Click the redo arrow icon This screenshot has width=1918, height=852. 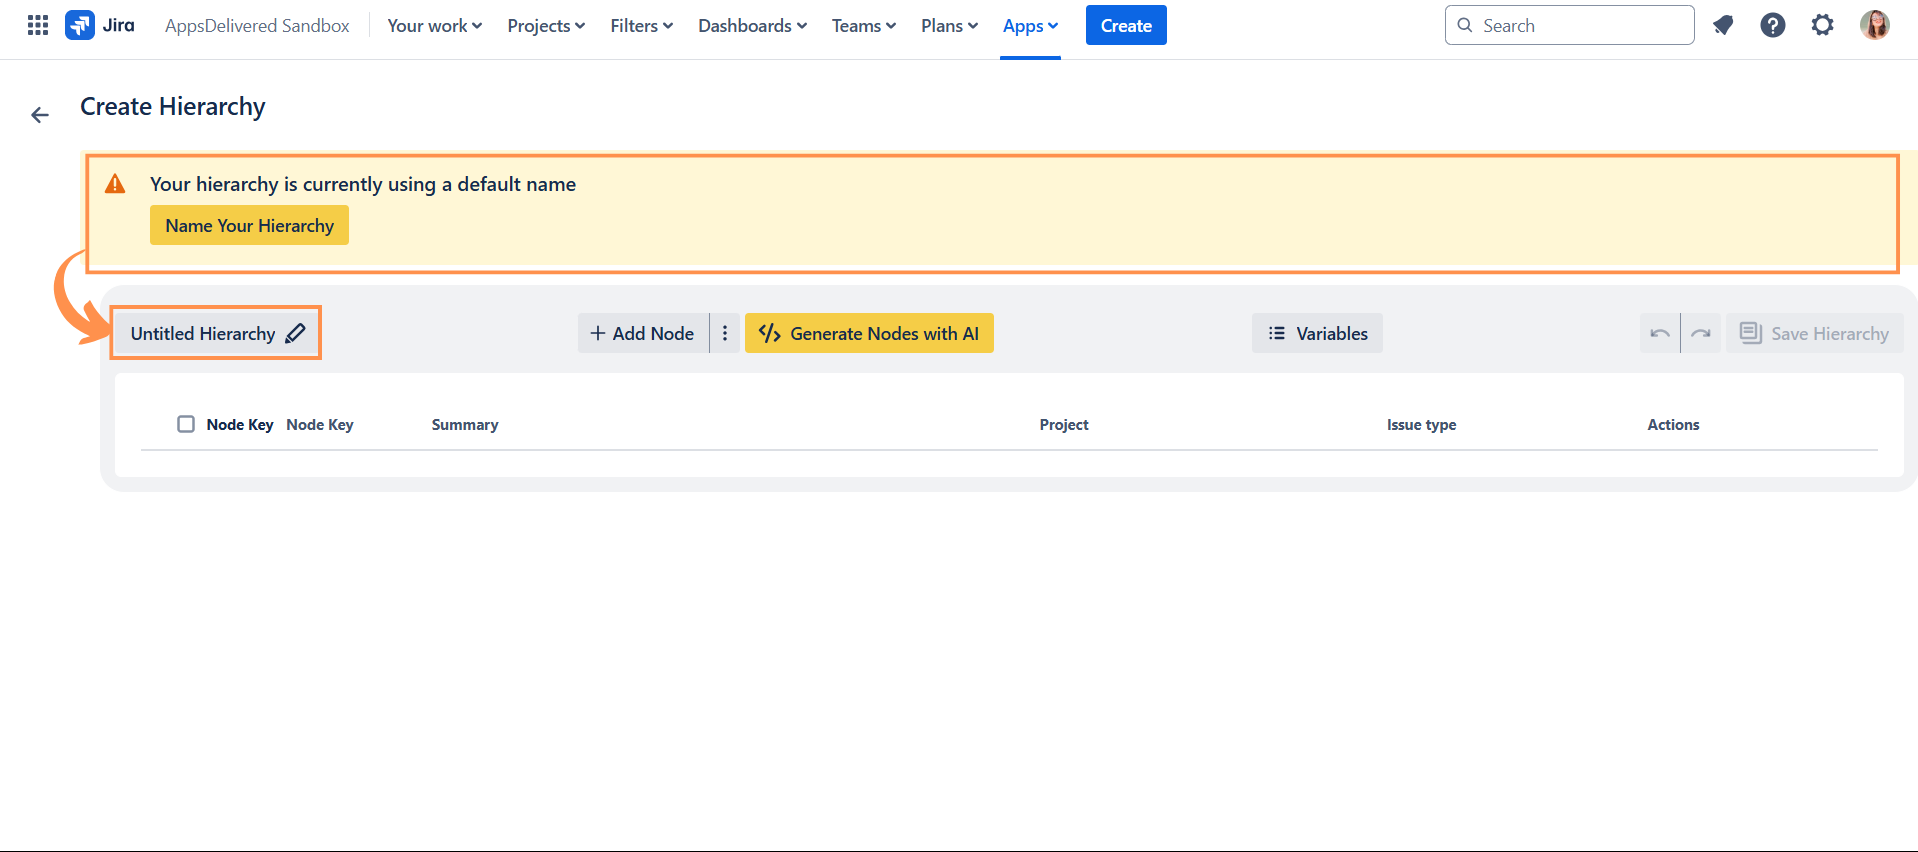(x=1701, y=334)
